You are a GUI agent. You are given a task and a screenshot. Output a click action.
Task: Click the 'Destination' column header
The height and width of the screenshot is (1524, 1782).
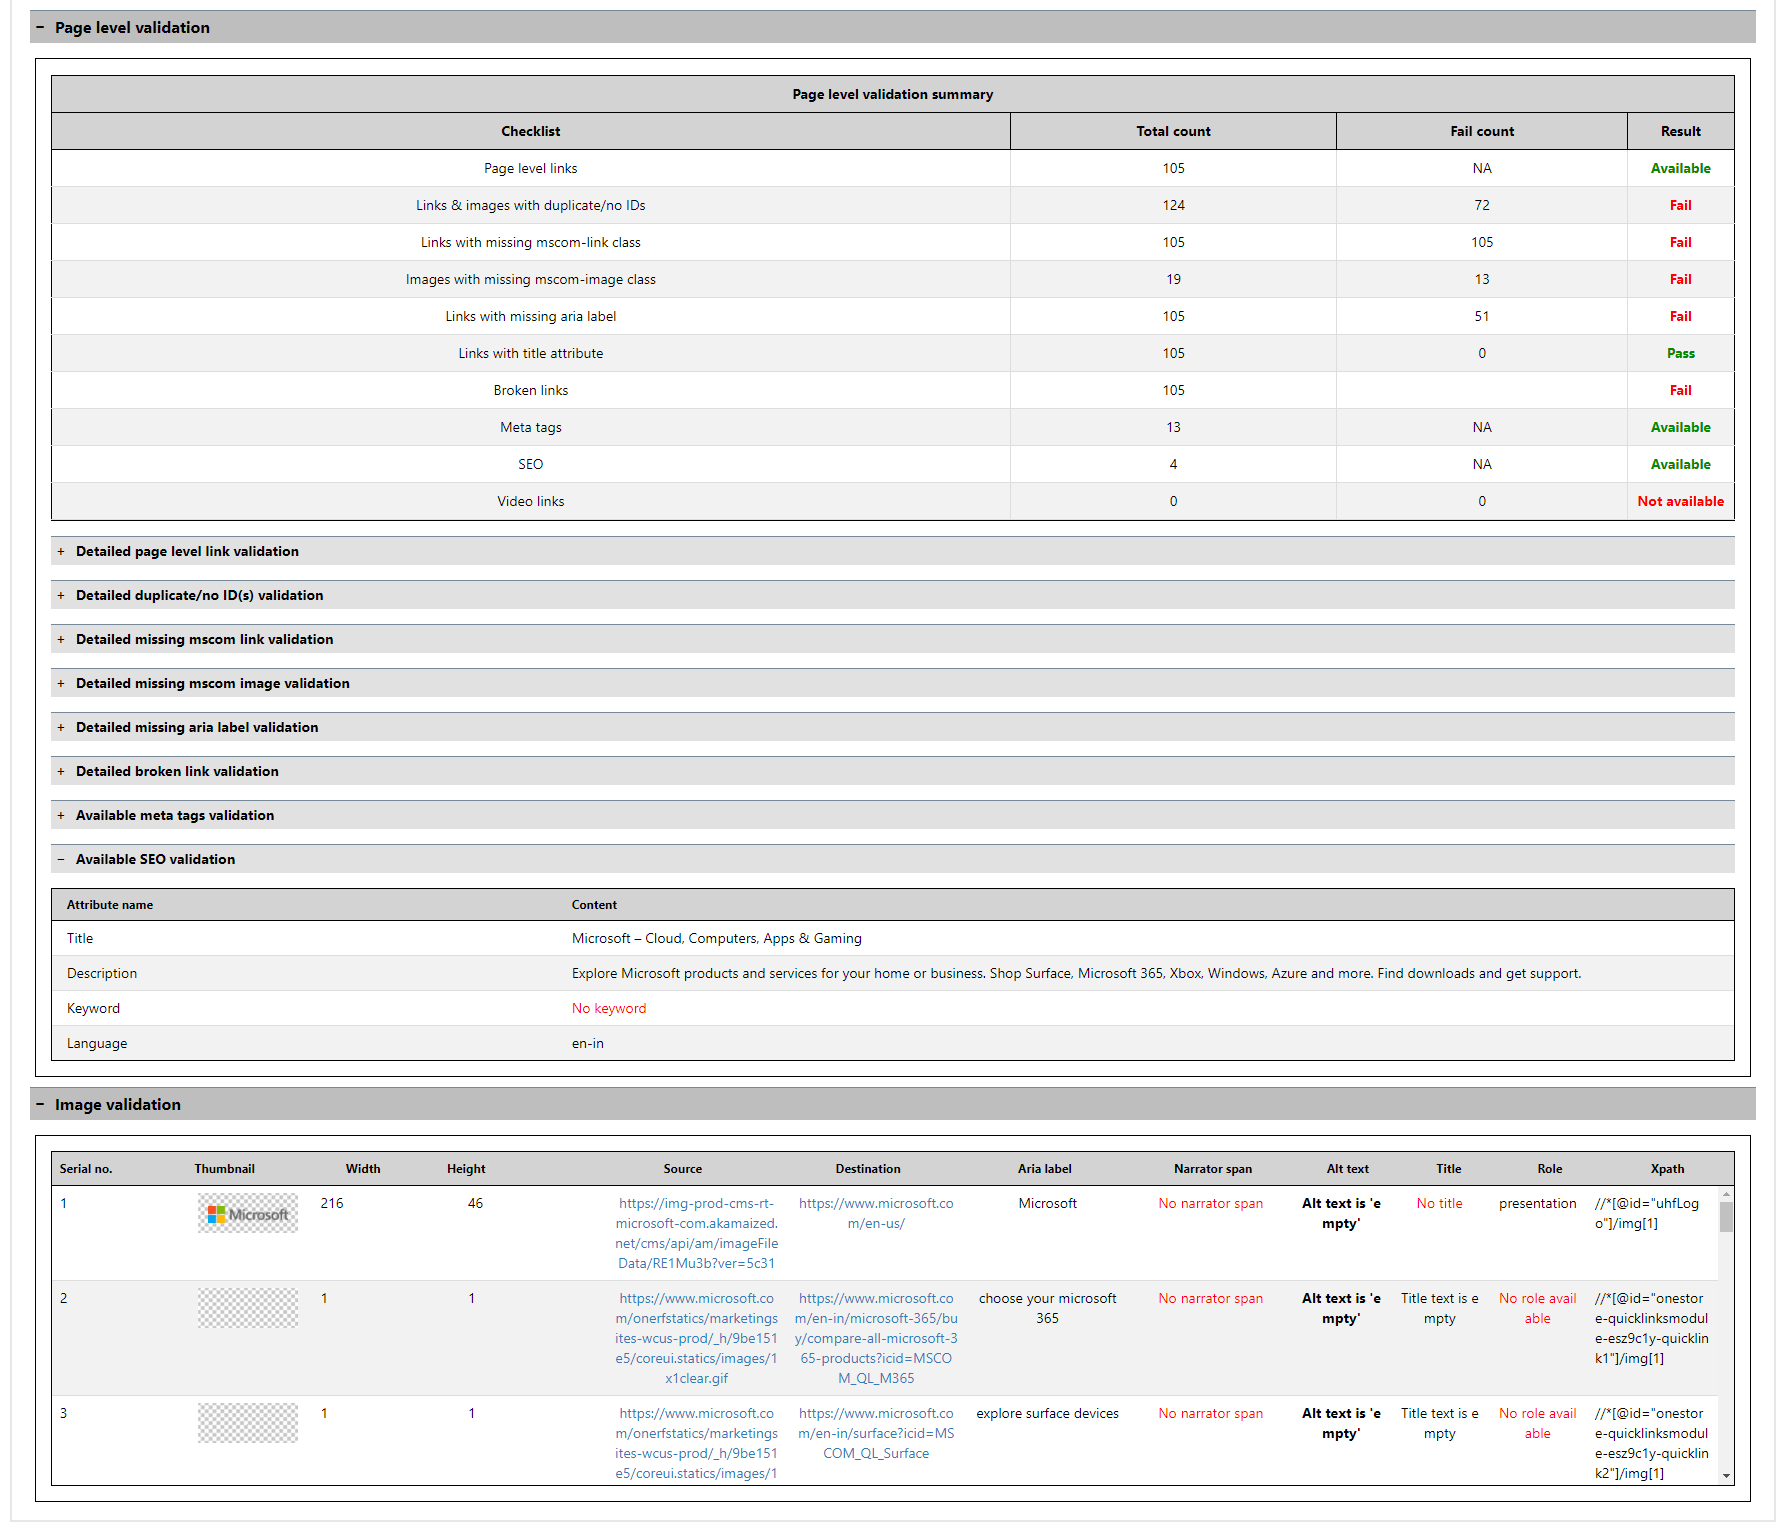(x=868, y=1169)
